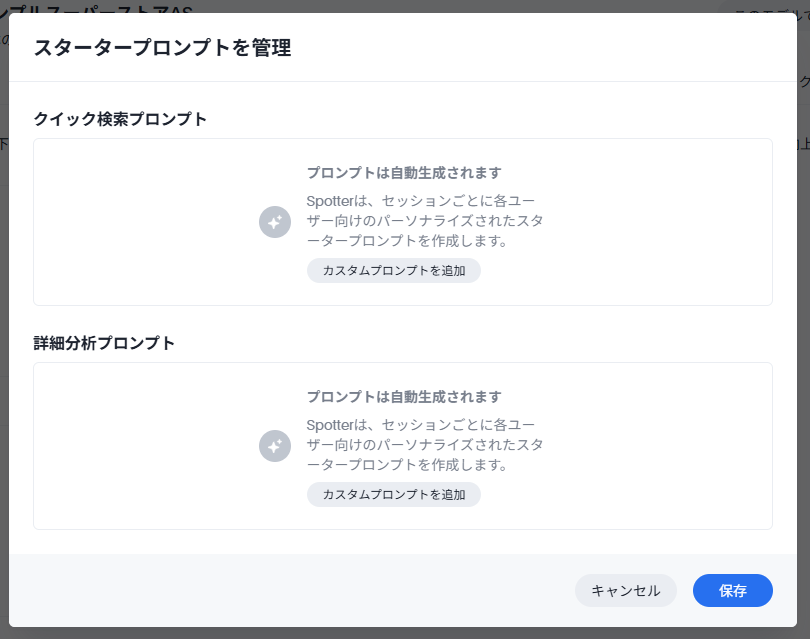This screenshot has height=639, width=810.
Task: Click the sparkle icon in 詳細分析プロンプト section
Action: coord(275,446)
